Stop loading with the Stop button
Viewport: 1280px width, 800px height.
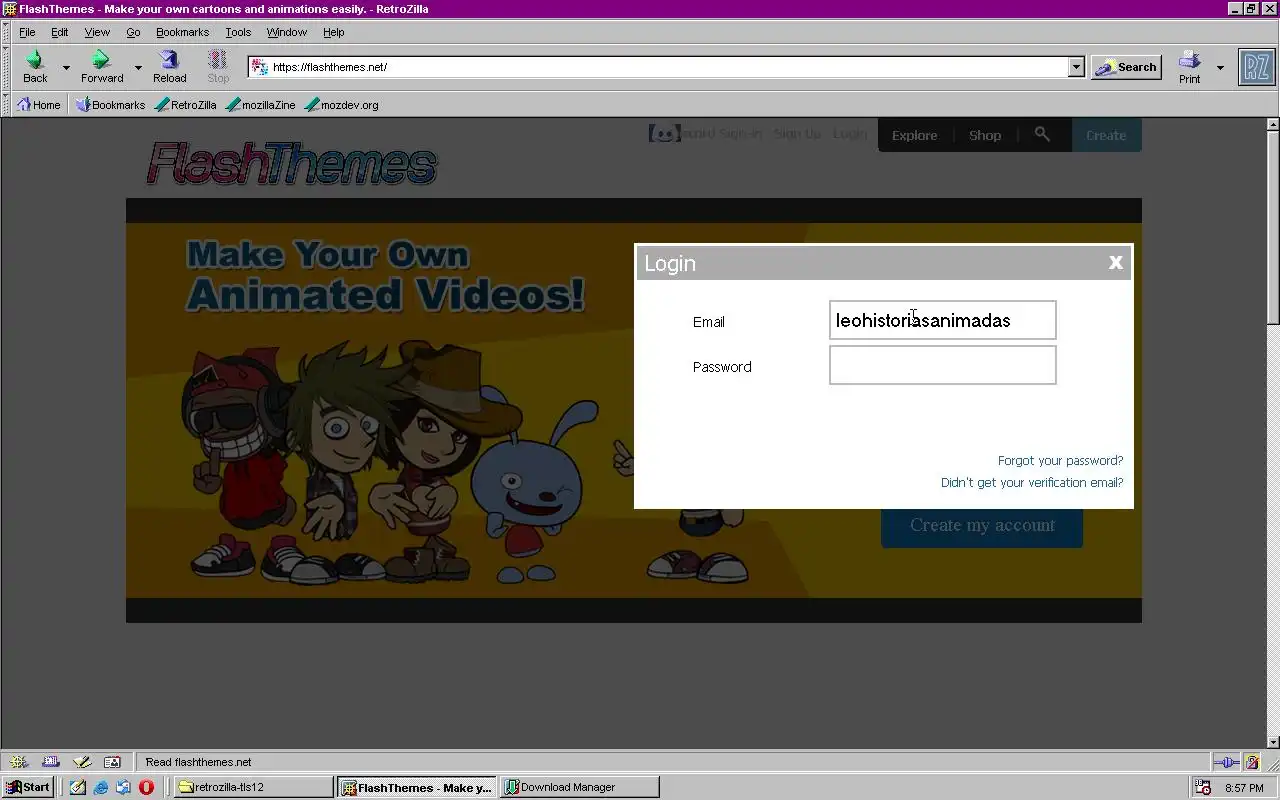(x=218, y=67)
